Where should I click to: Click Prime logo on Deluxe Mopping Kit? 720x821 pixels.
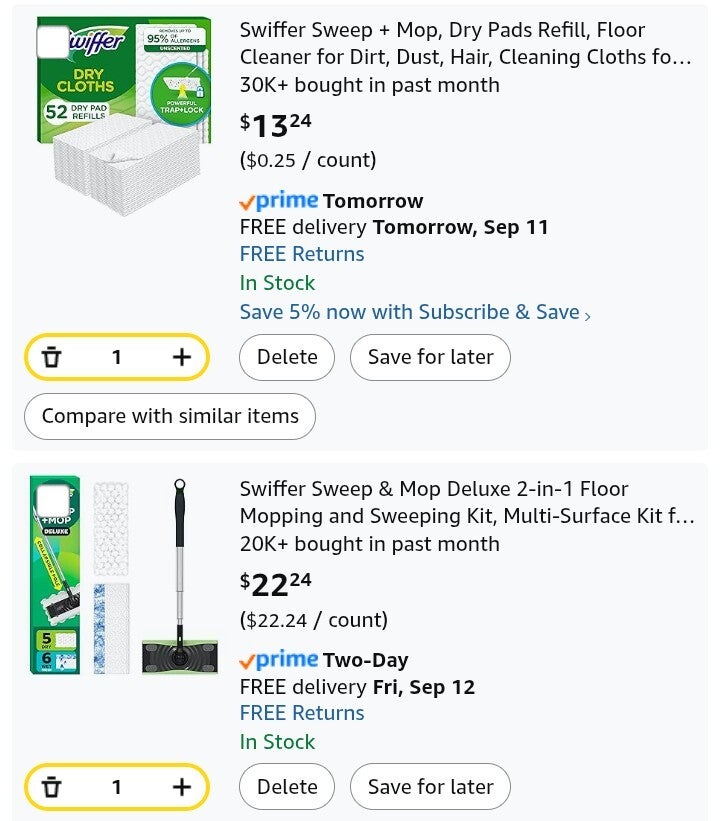click(279, 660)
